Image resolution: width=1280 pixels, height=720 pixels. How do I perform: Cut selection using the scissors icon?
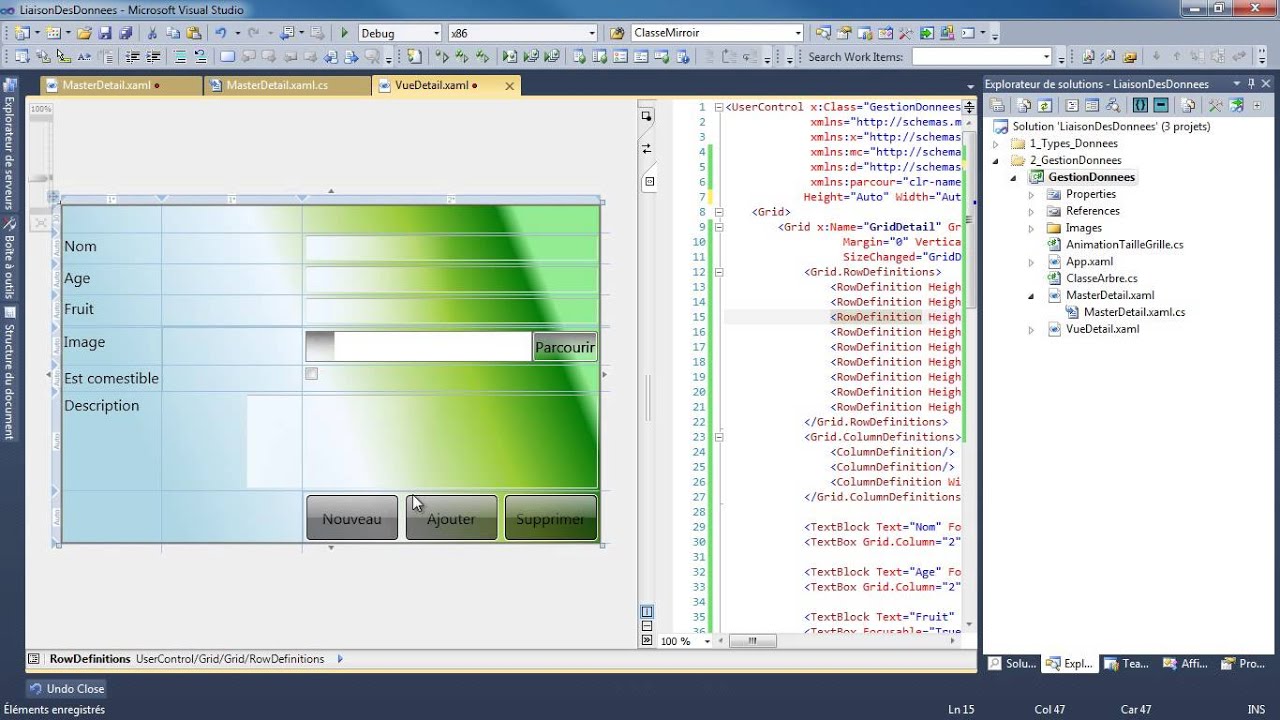[x=152, y=33]
